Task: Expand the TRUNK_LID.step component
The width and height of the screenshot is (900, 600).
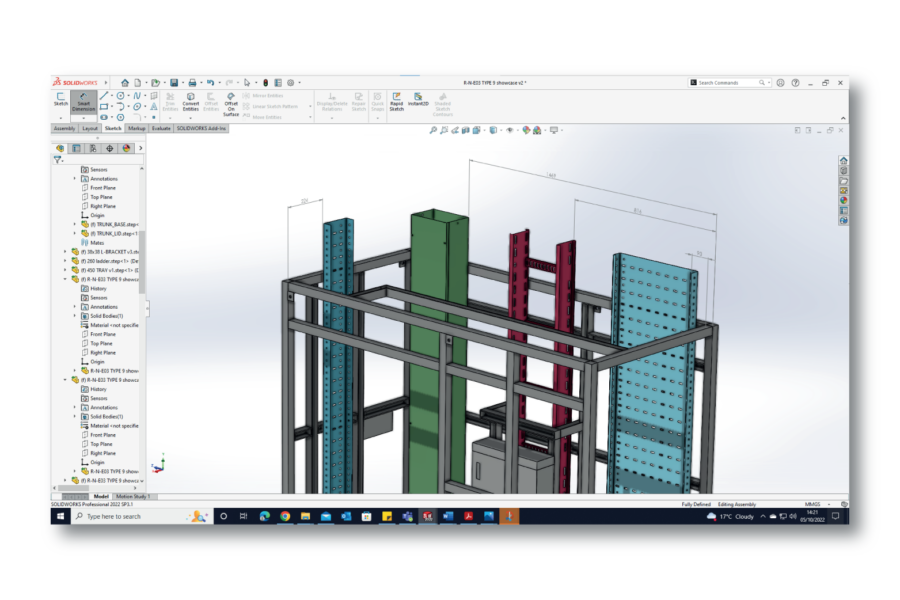Action: pos(75,234)
